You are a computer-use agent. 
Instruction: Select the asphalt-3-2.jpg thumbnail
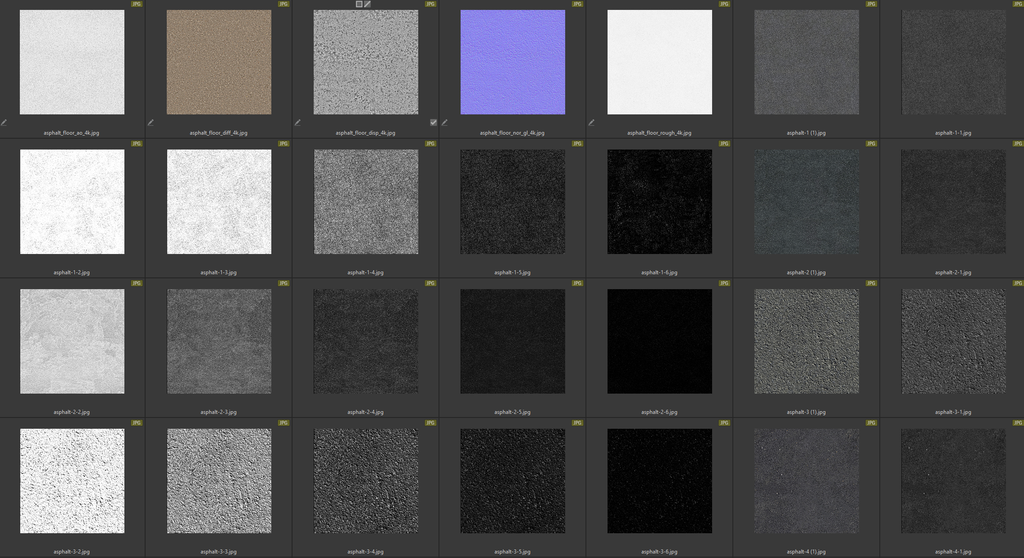72,481
